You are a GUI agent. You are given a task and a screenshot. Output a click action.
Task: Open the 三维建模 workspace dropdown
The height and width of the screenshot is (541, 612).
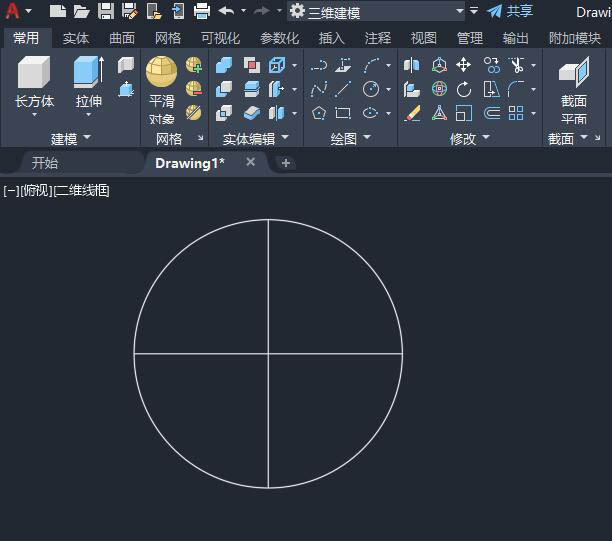[x=459, y=12]
